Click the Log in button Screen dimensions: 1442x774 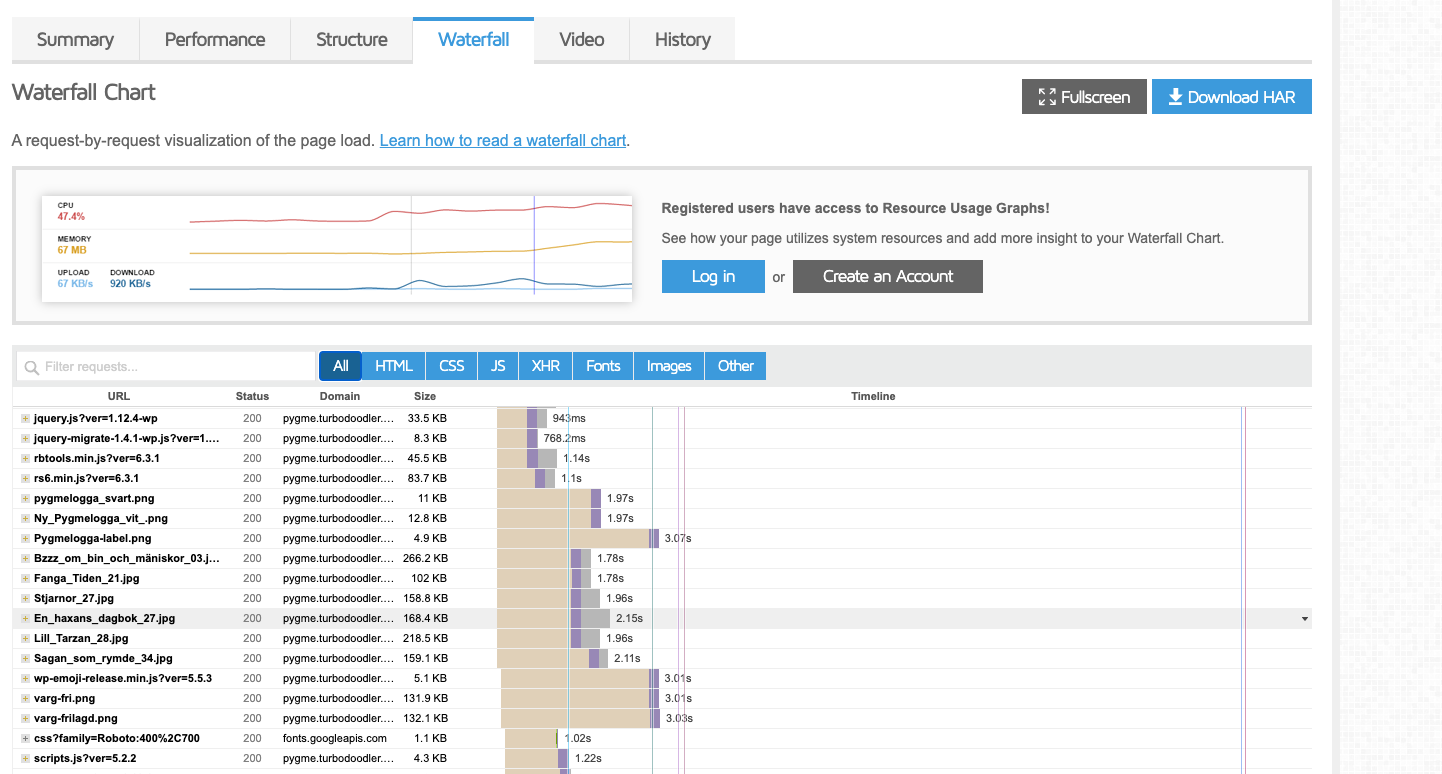click(x=713, y=277)
